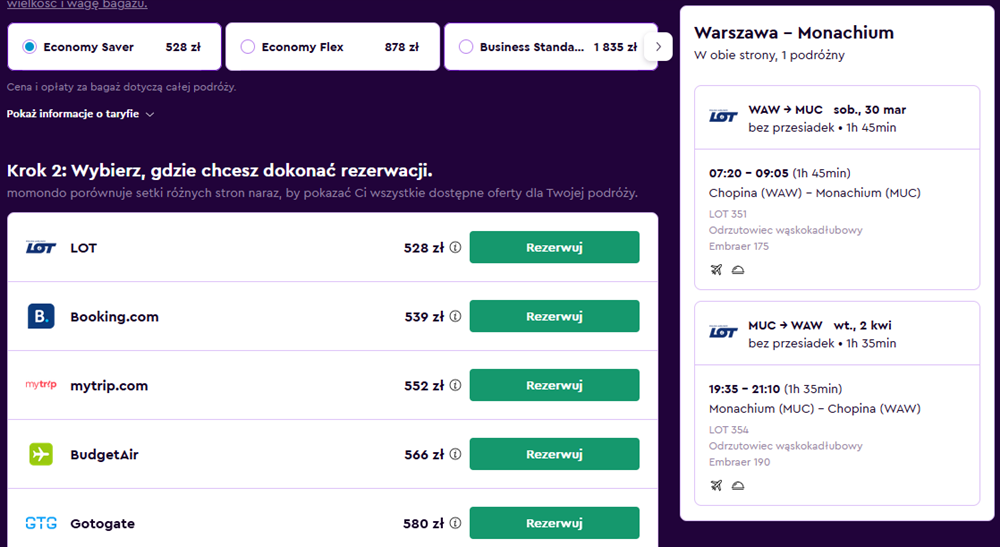The height and width of the screenshot is (547, 1000).
Task: Click the Booking.com logo icon
Action: coord(41,316)
